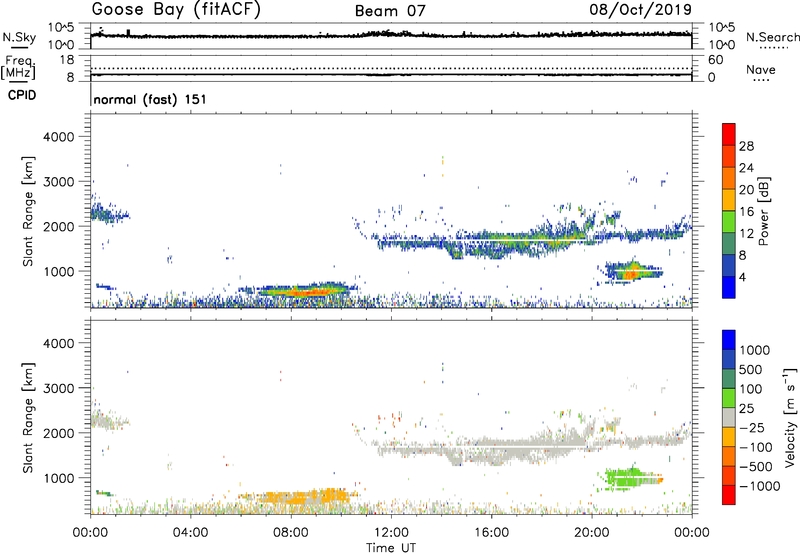Click the 'normal (fast) 151' mode text
The image size is (800, 554).
[x=150, y=99]
